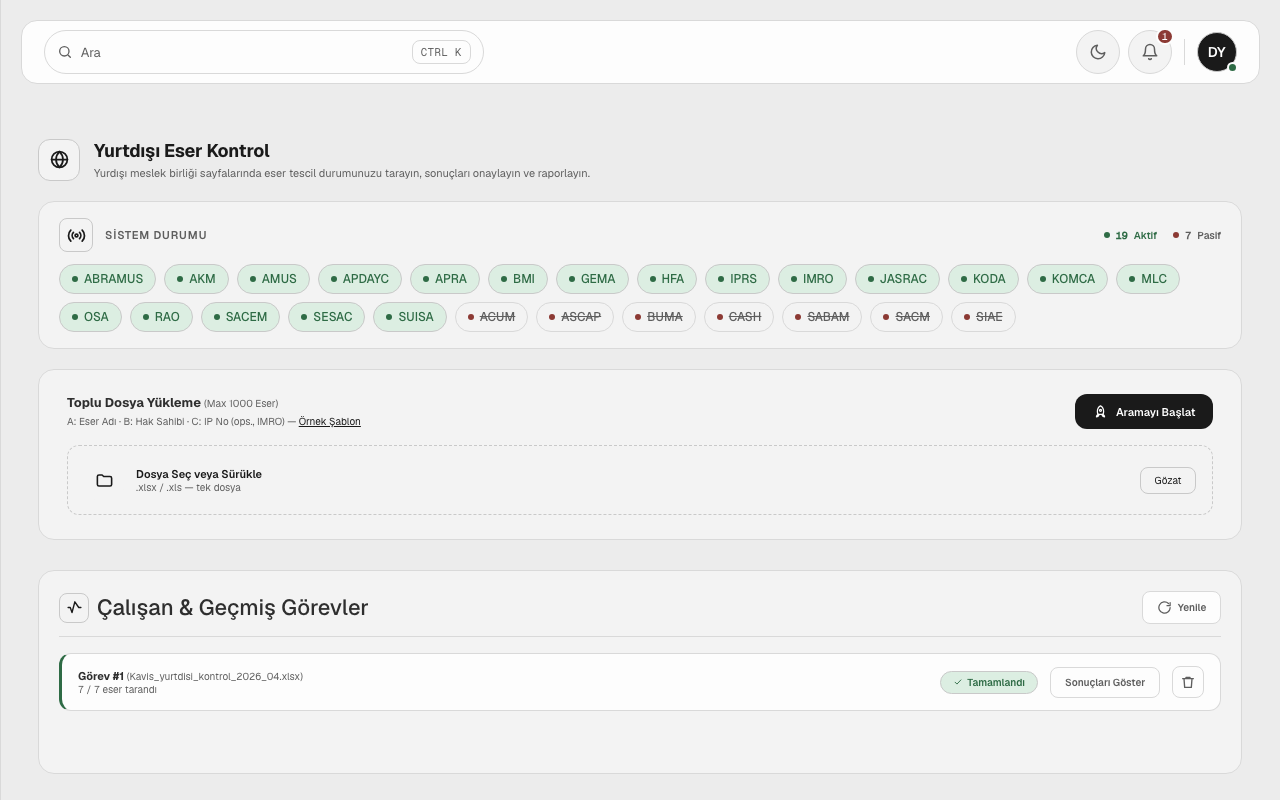Select the BMI status chip
The image size is (1280, 800).
click(x=518, y=279)
